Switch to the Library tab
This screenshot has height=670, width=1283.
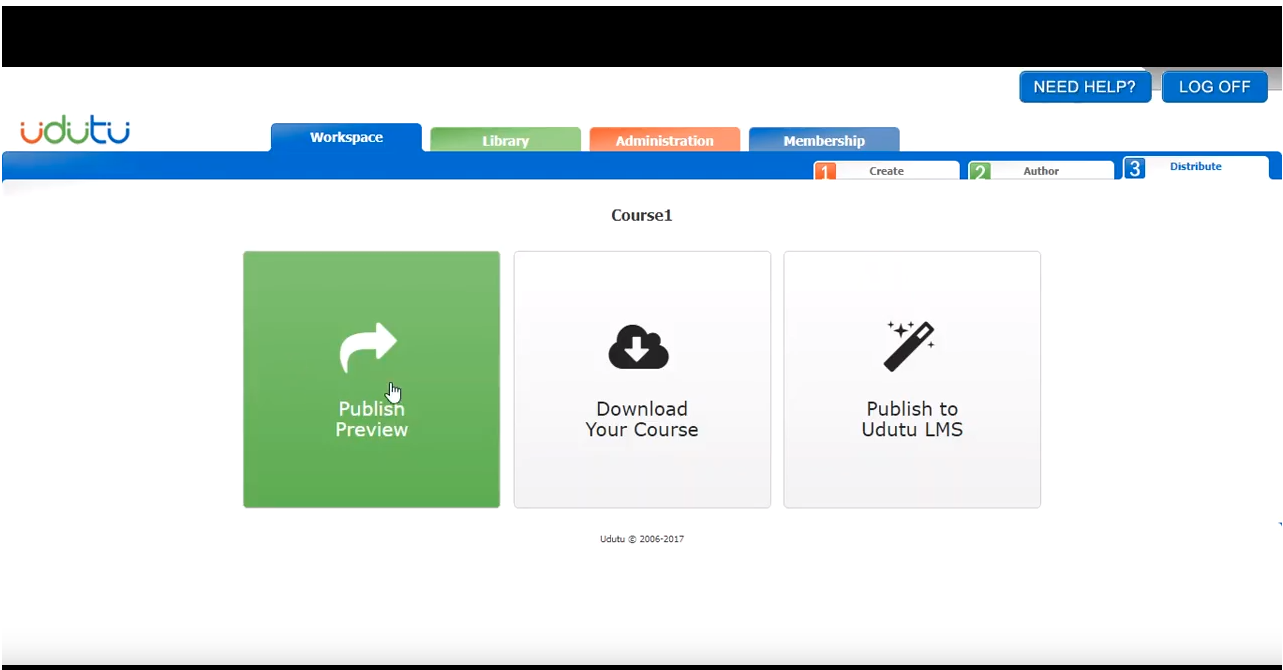(504, 141)
